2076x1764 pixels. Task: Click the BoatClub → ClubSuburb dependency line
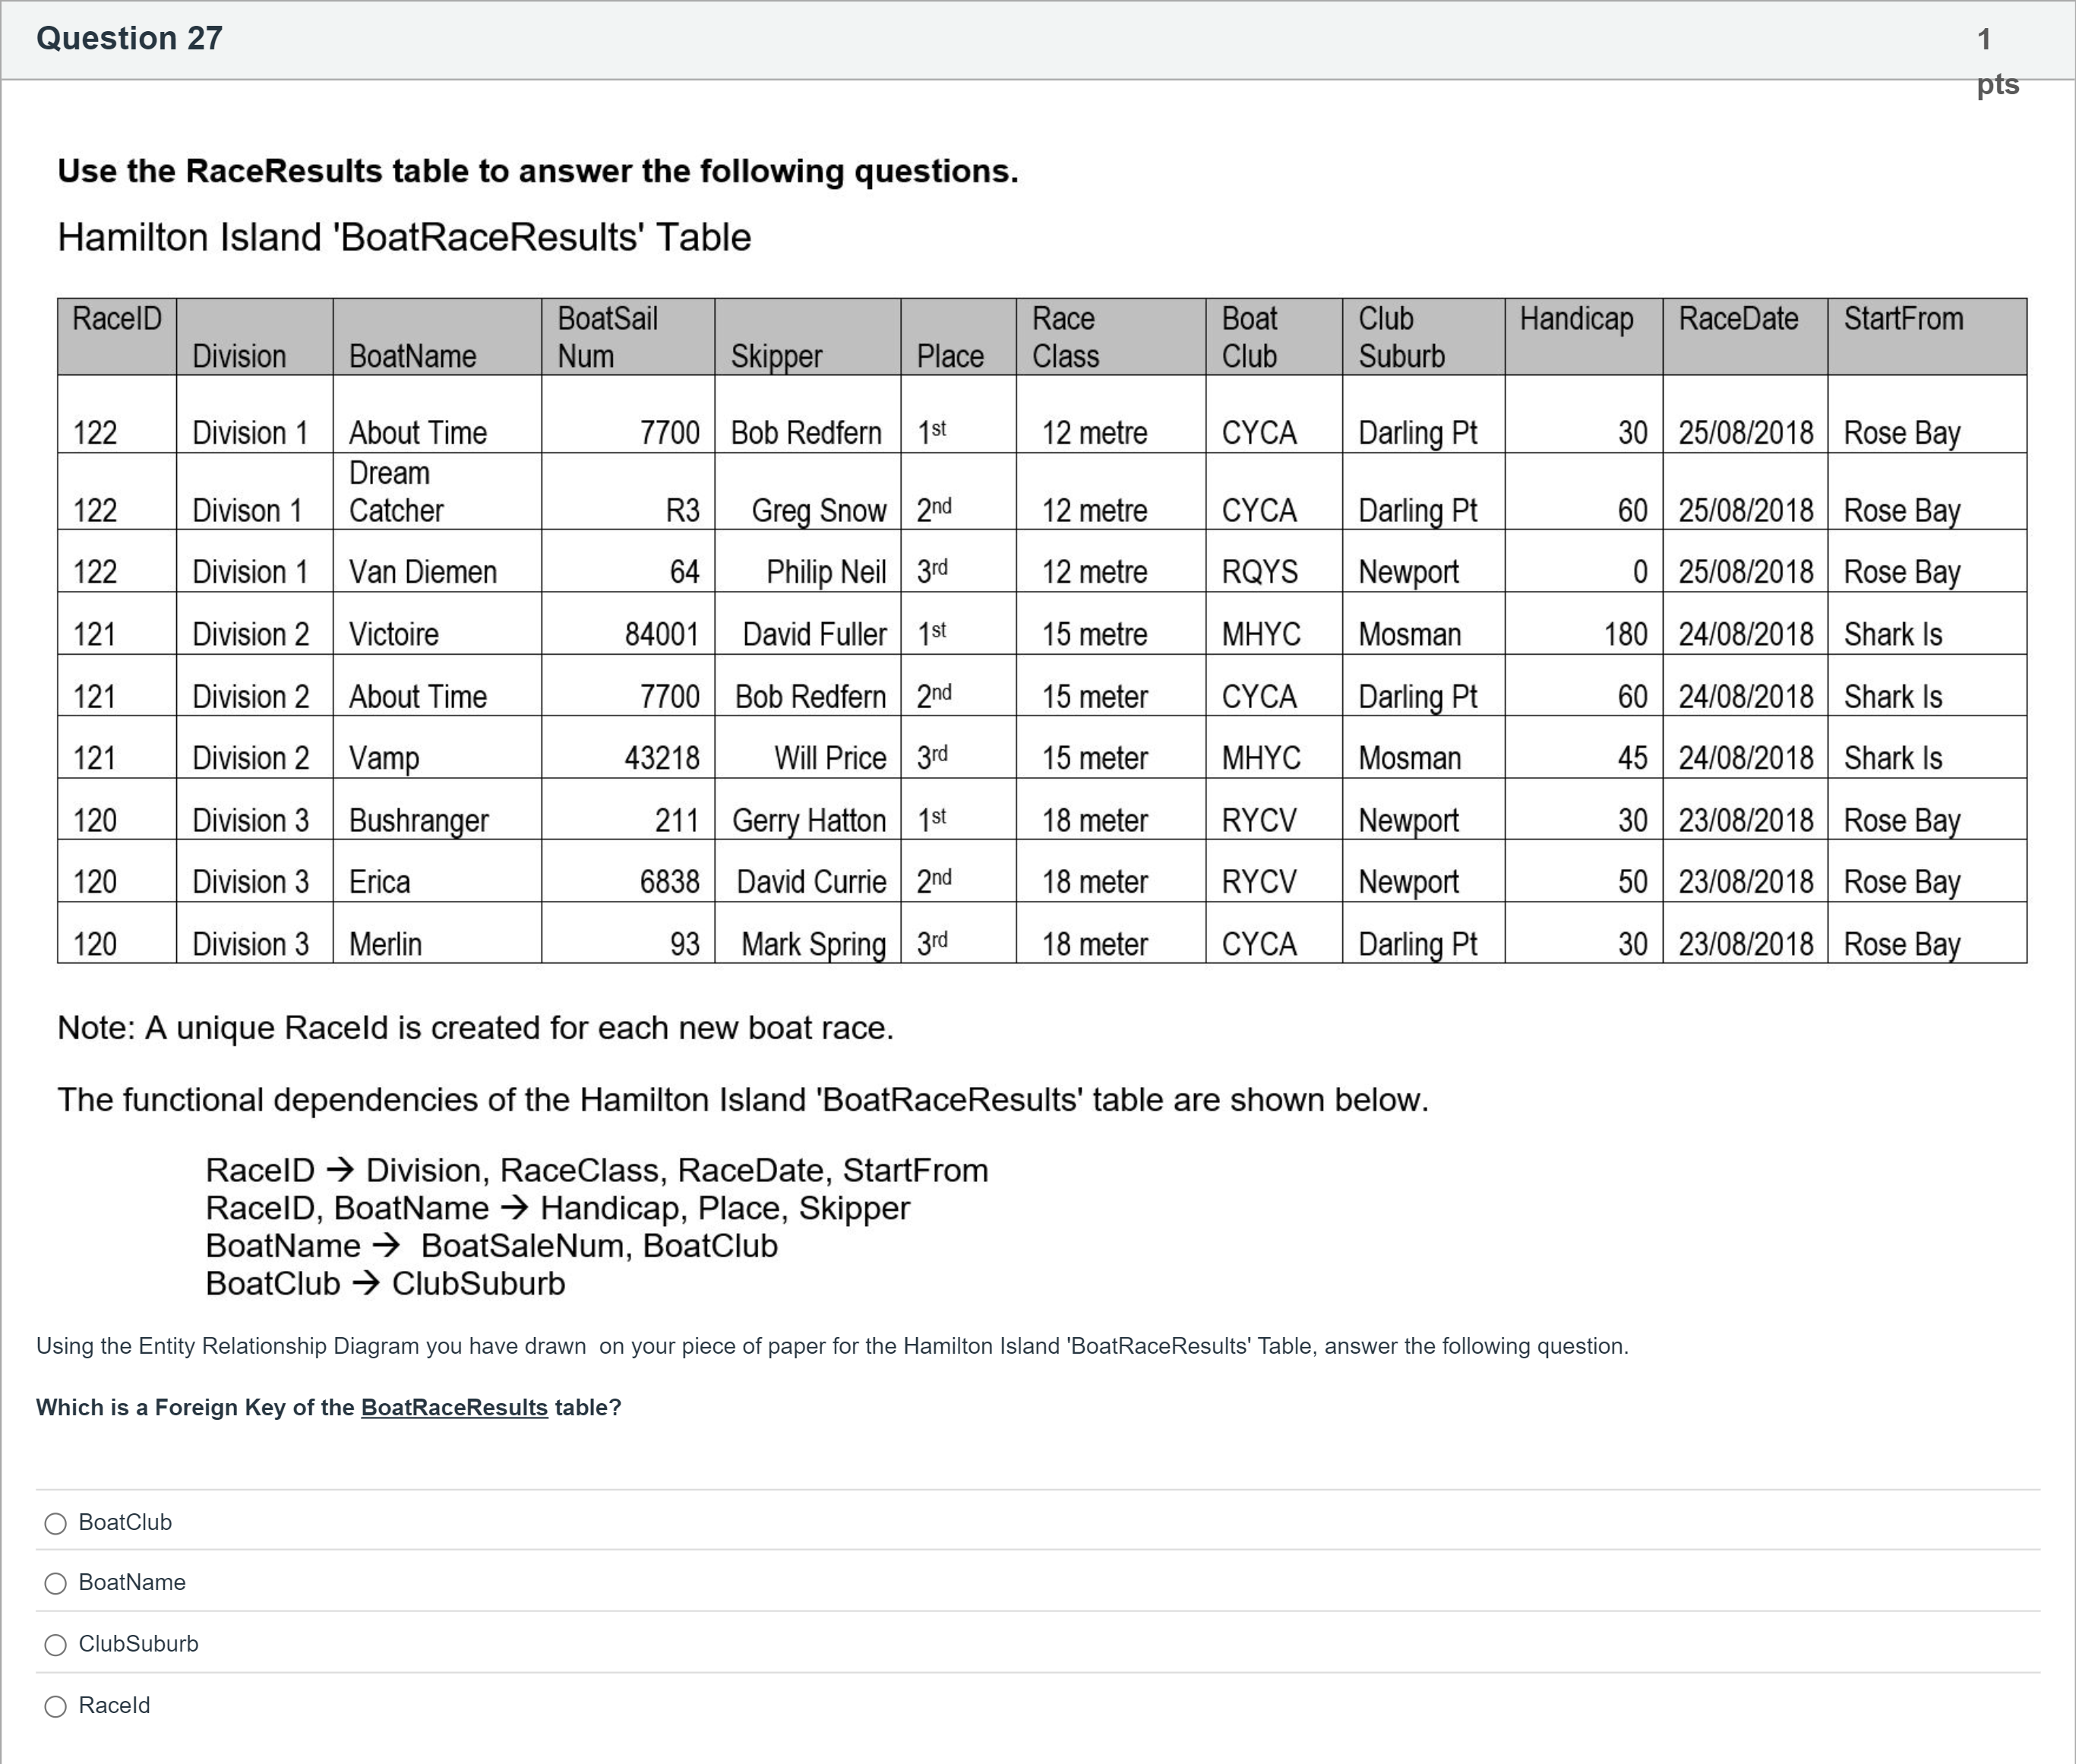385,1284
